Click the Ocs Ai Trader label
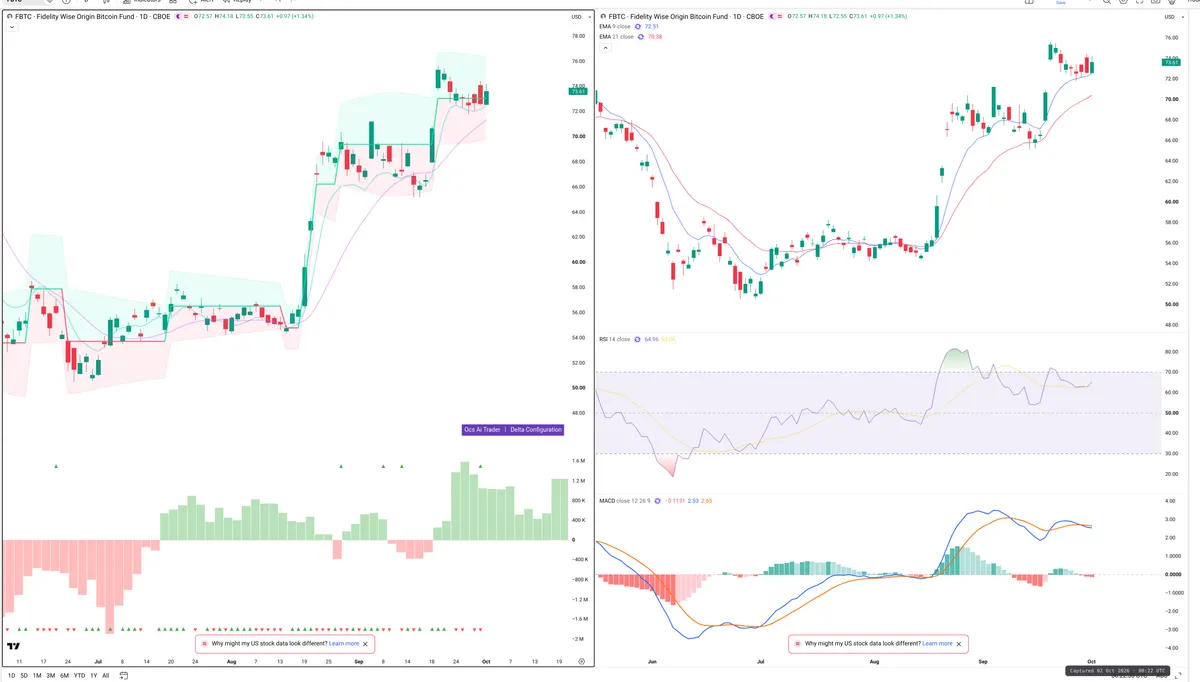The image size is (1200, 682). pyautogui.click(x=482, y=430)
